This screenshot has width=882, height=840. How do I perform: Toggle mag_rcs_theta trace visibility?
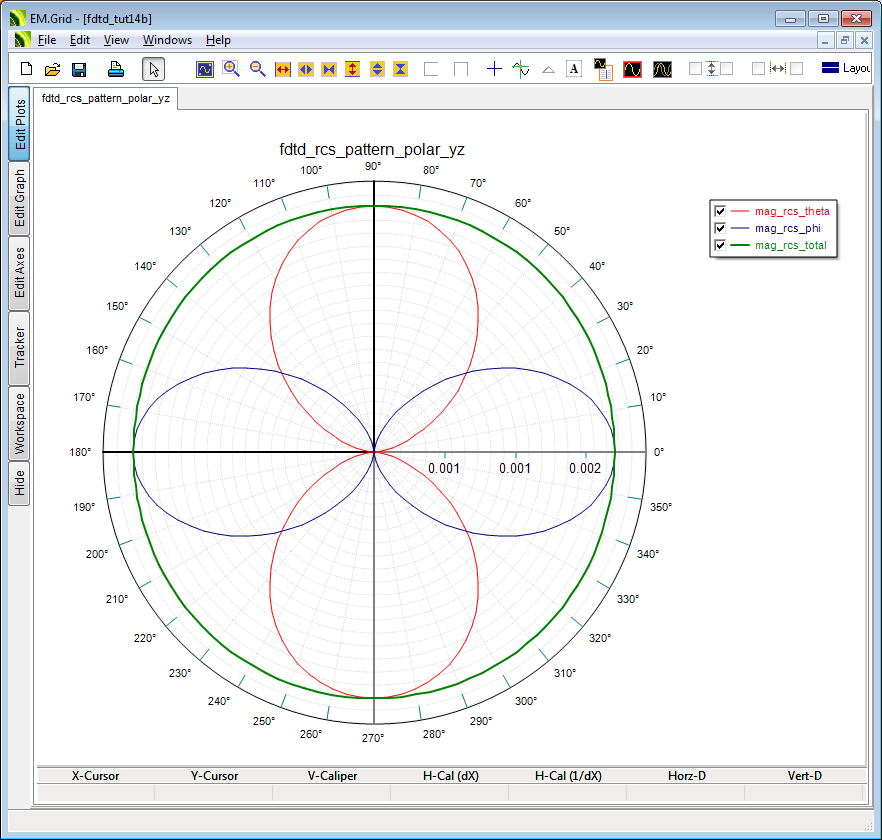(x=719, y=211)
